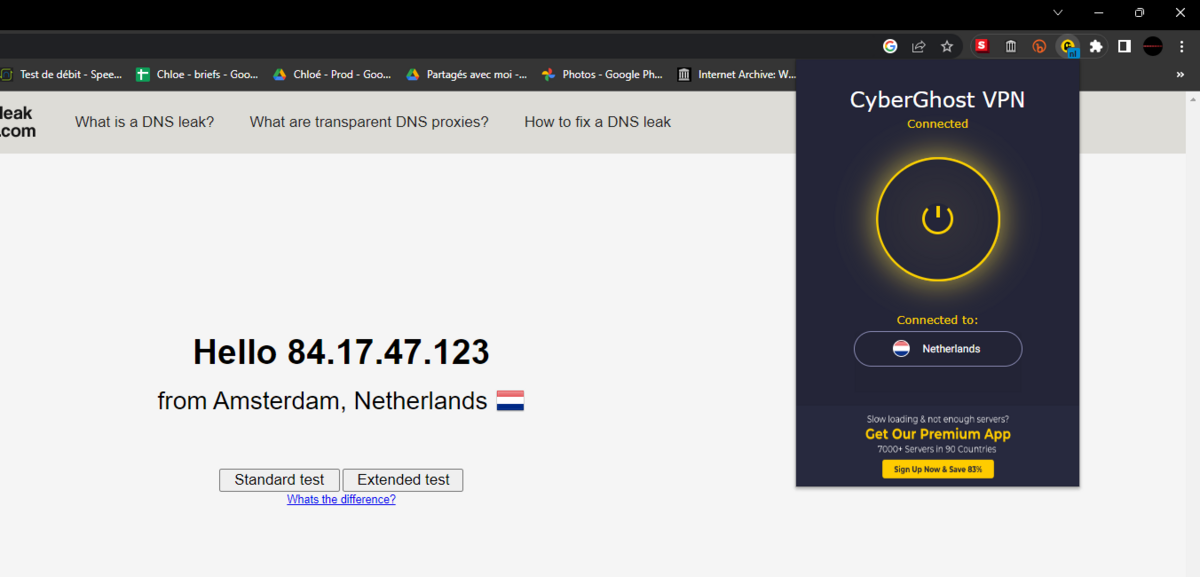1200x577 pixels.
Task: Open the How to fix a DNS leak link
Action: 597,122
